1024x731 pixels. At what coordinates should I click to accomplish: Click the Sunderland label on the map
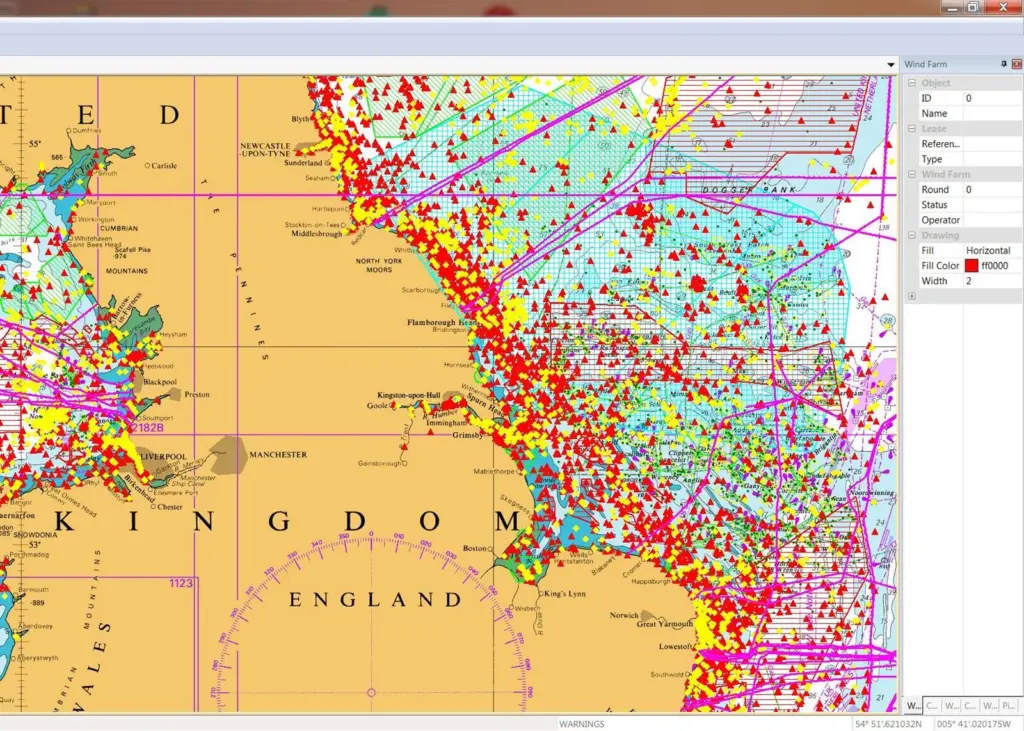point(303,163)
